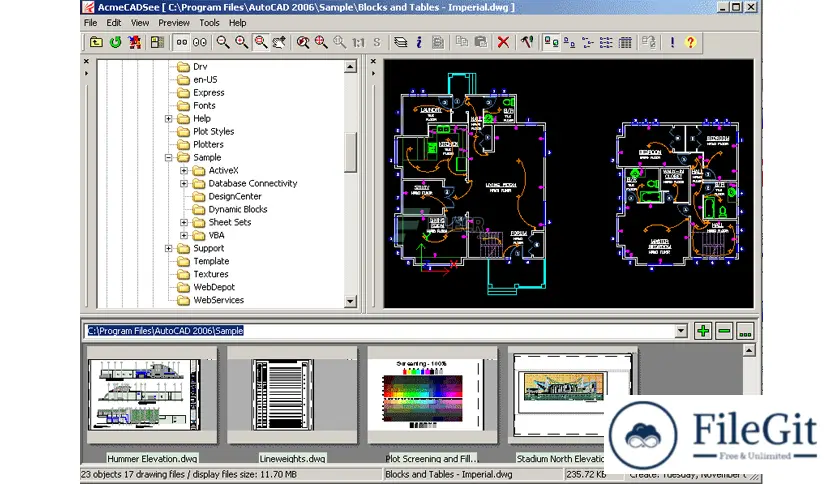This screenshot has height=484, width=836.
Task: Click the zoom previous magnifier icon
Action: 303,42
